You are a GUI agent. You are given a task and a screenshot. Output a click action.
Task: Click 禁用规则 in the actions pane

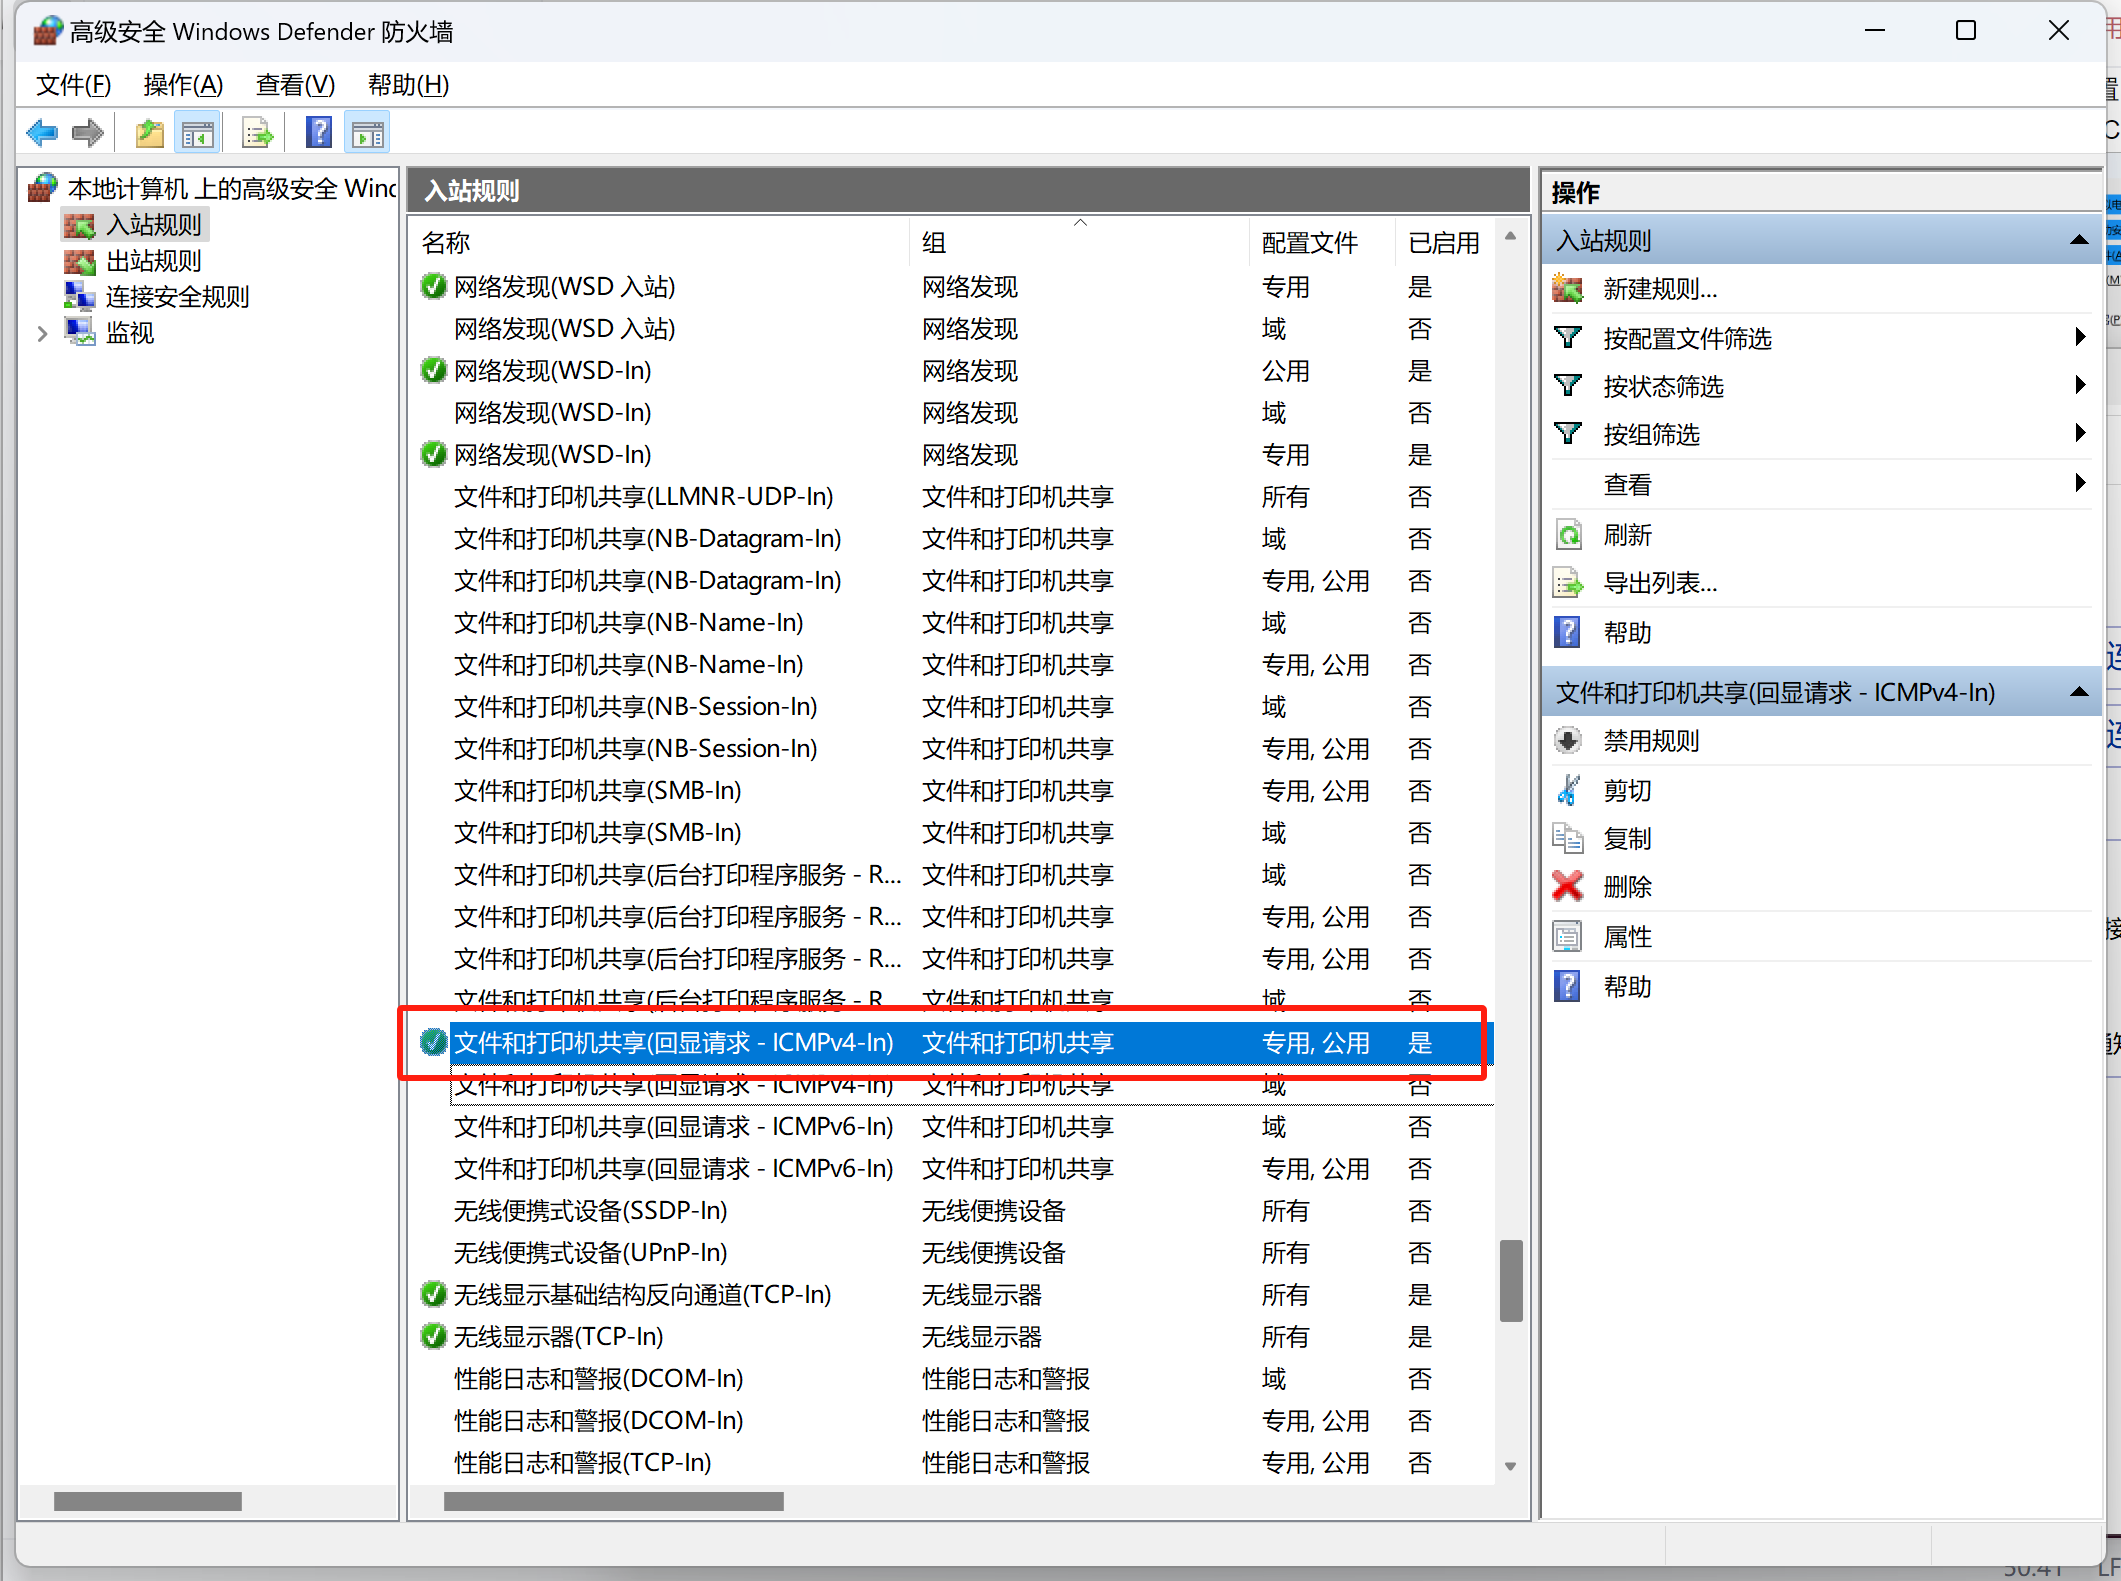pyautogui.click(x=1651, y=741)
